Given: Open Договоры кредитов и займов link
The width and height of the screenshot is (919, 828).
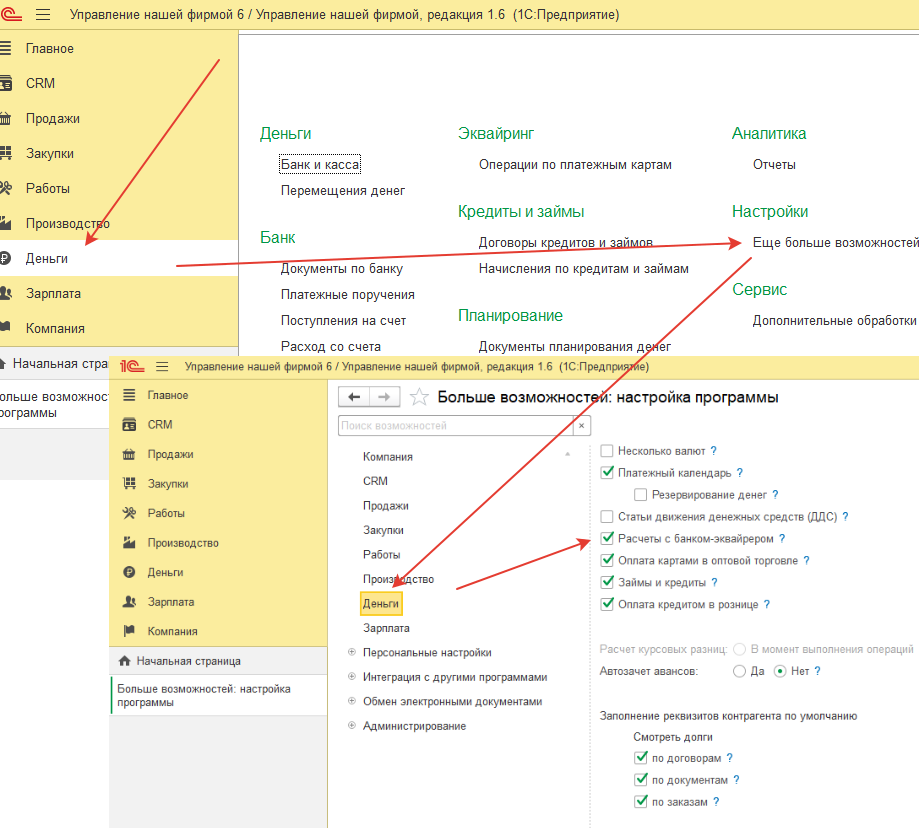Looking at the screenshot, I should click(566, 243).
